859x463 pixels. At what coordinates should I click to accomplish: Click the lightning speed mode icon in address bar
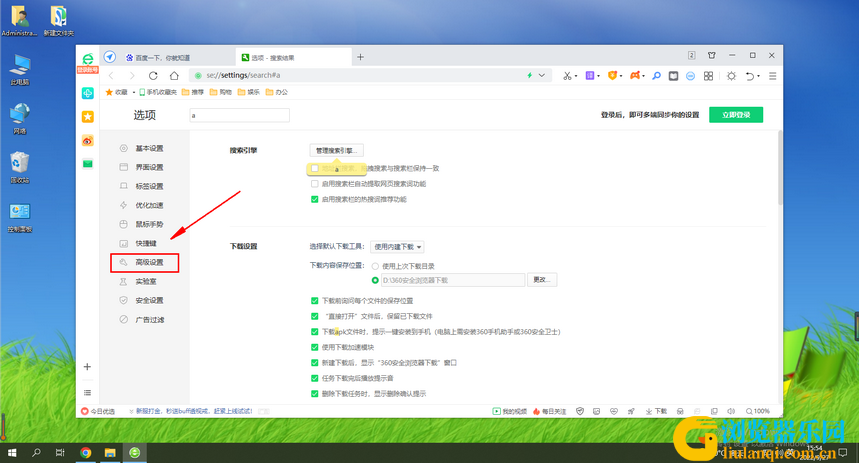[530, 76]
